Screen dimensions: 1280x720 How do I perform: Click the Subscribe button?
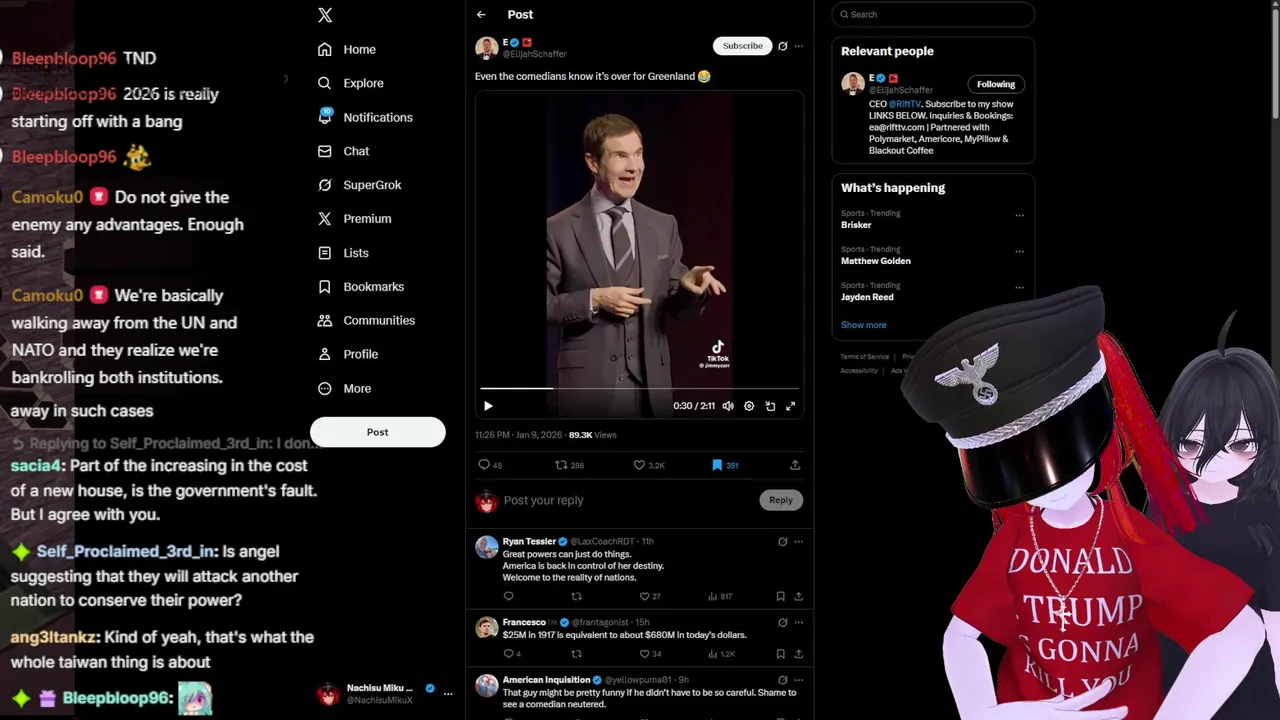tap(742, 46)
